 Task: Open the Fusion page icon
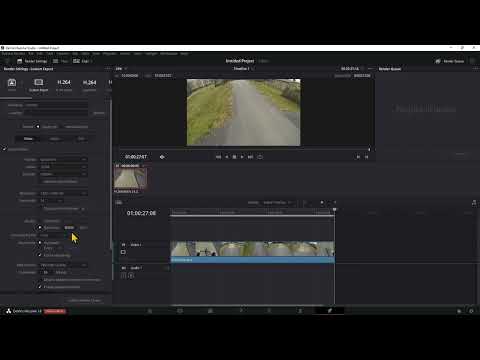click(241, 311)
